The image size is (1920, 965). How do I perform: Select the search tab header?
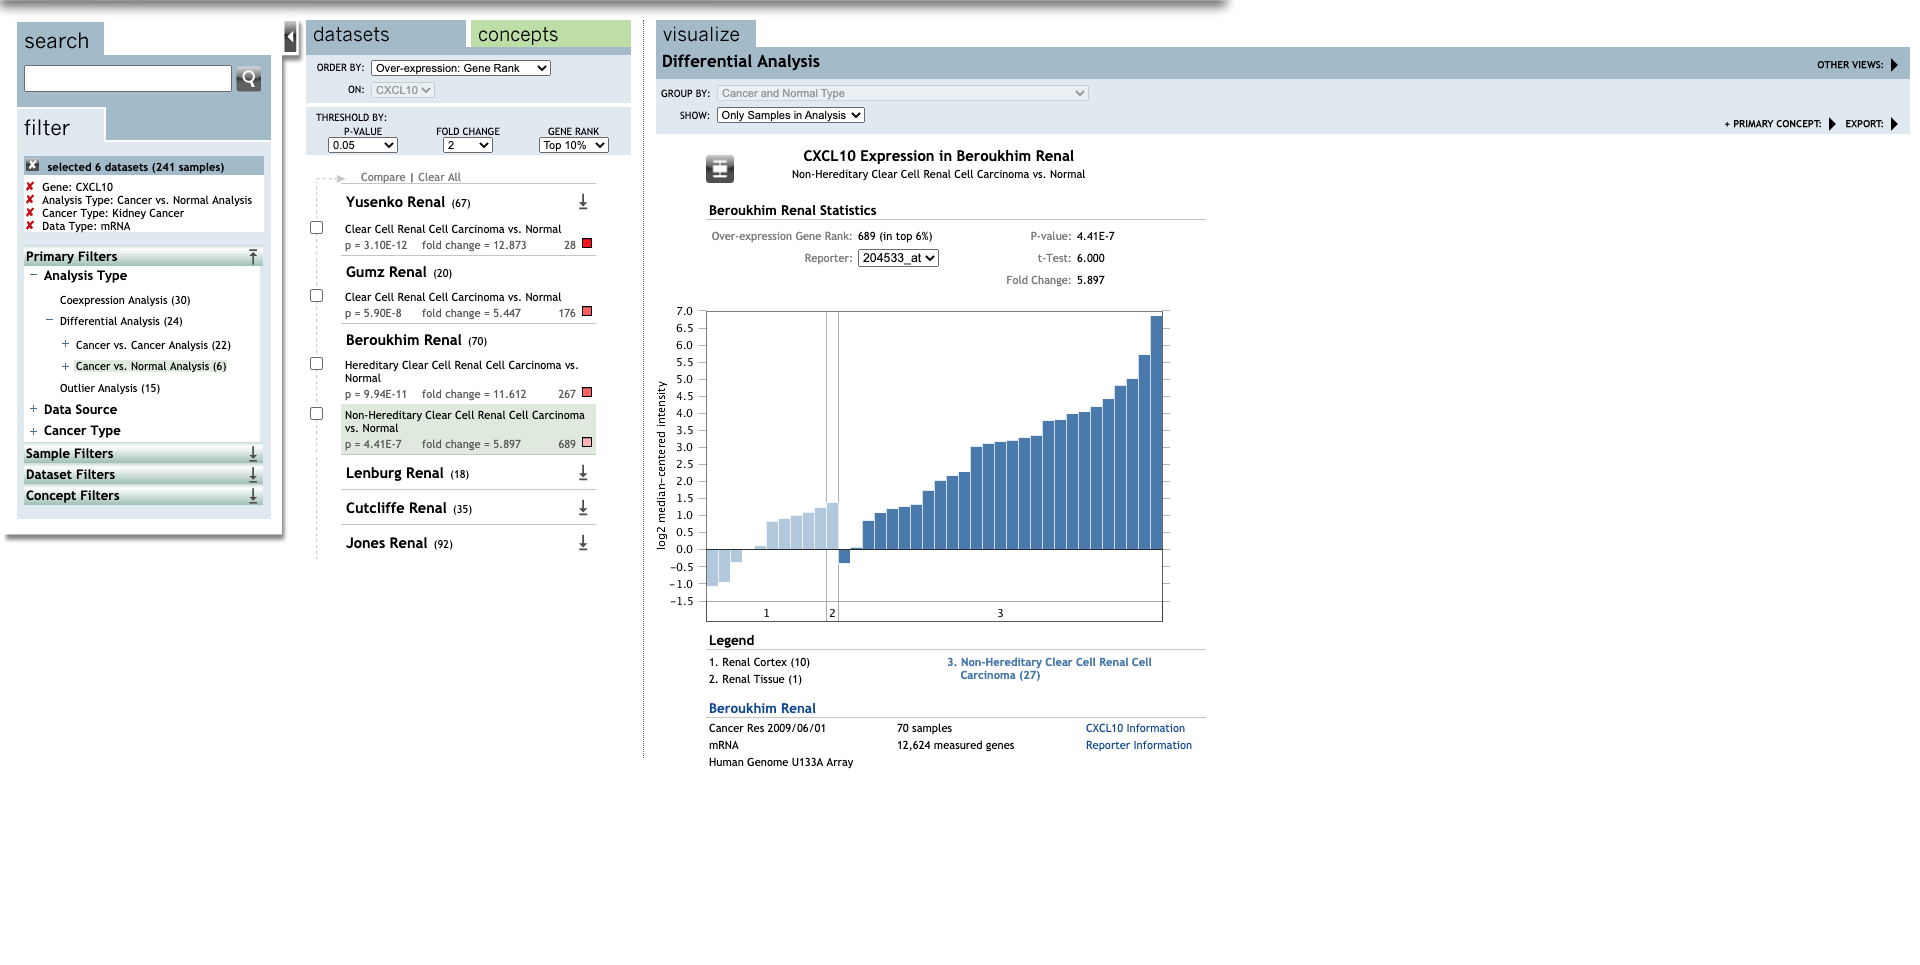click(x=60, y=40)
